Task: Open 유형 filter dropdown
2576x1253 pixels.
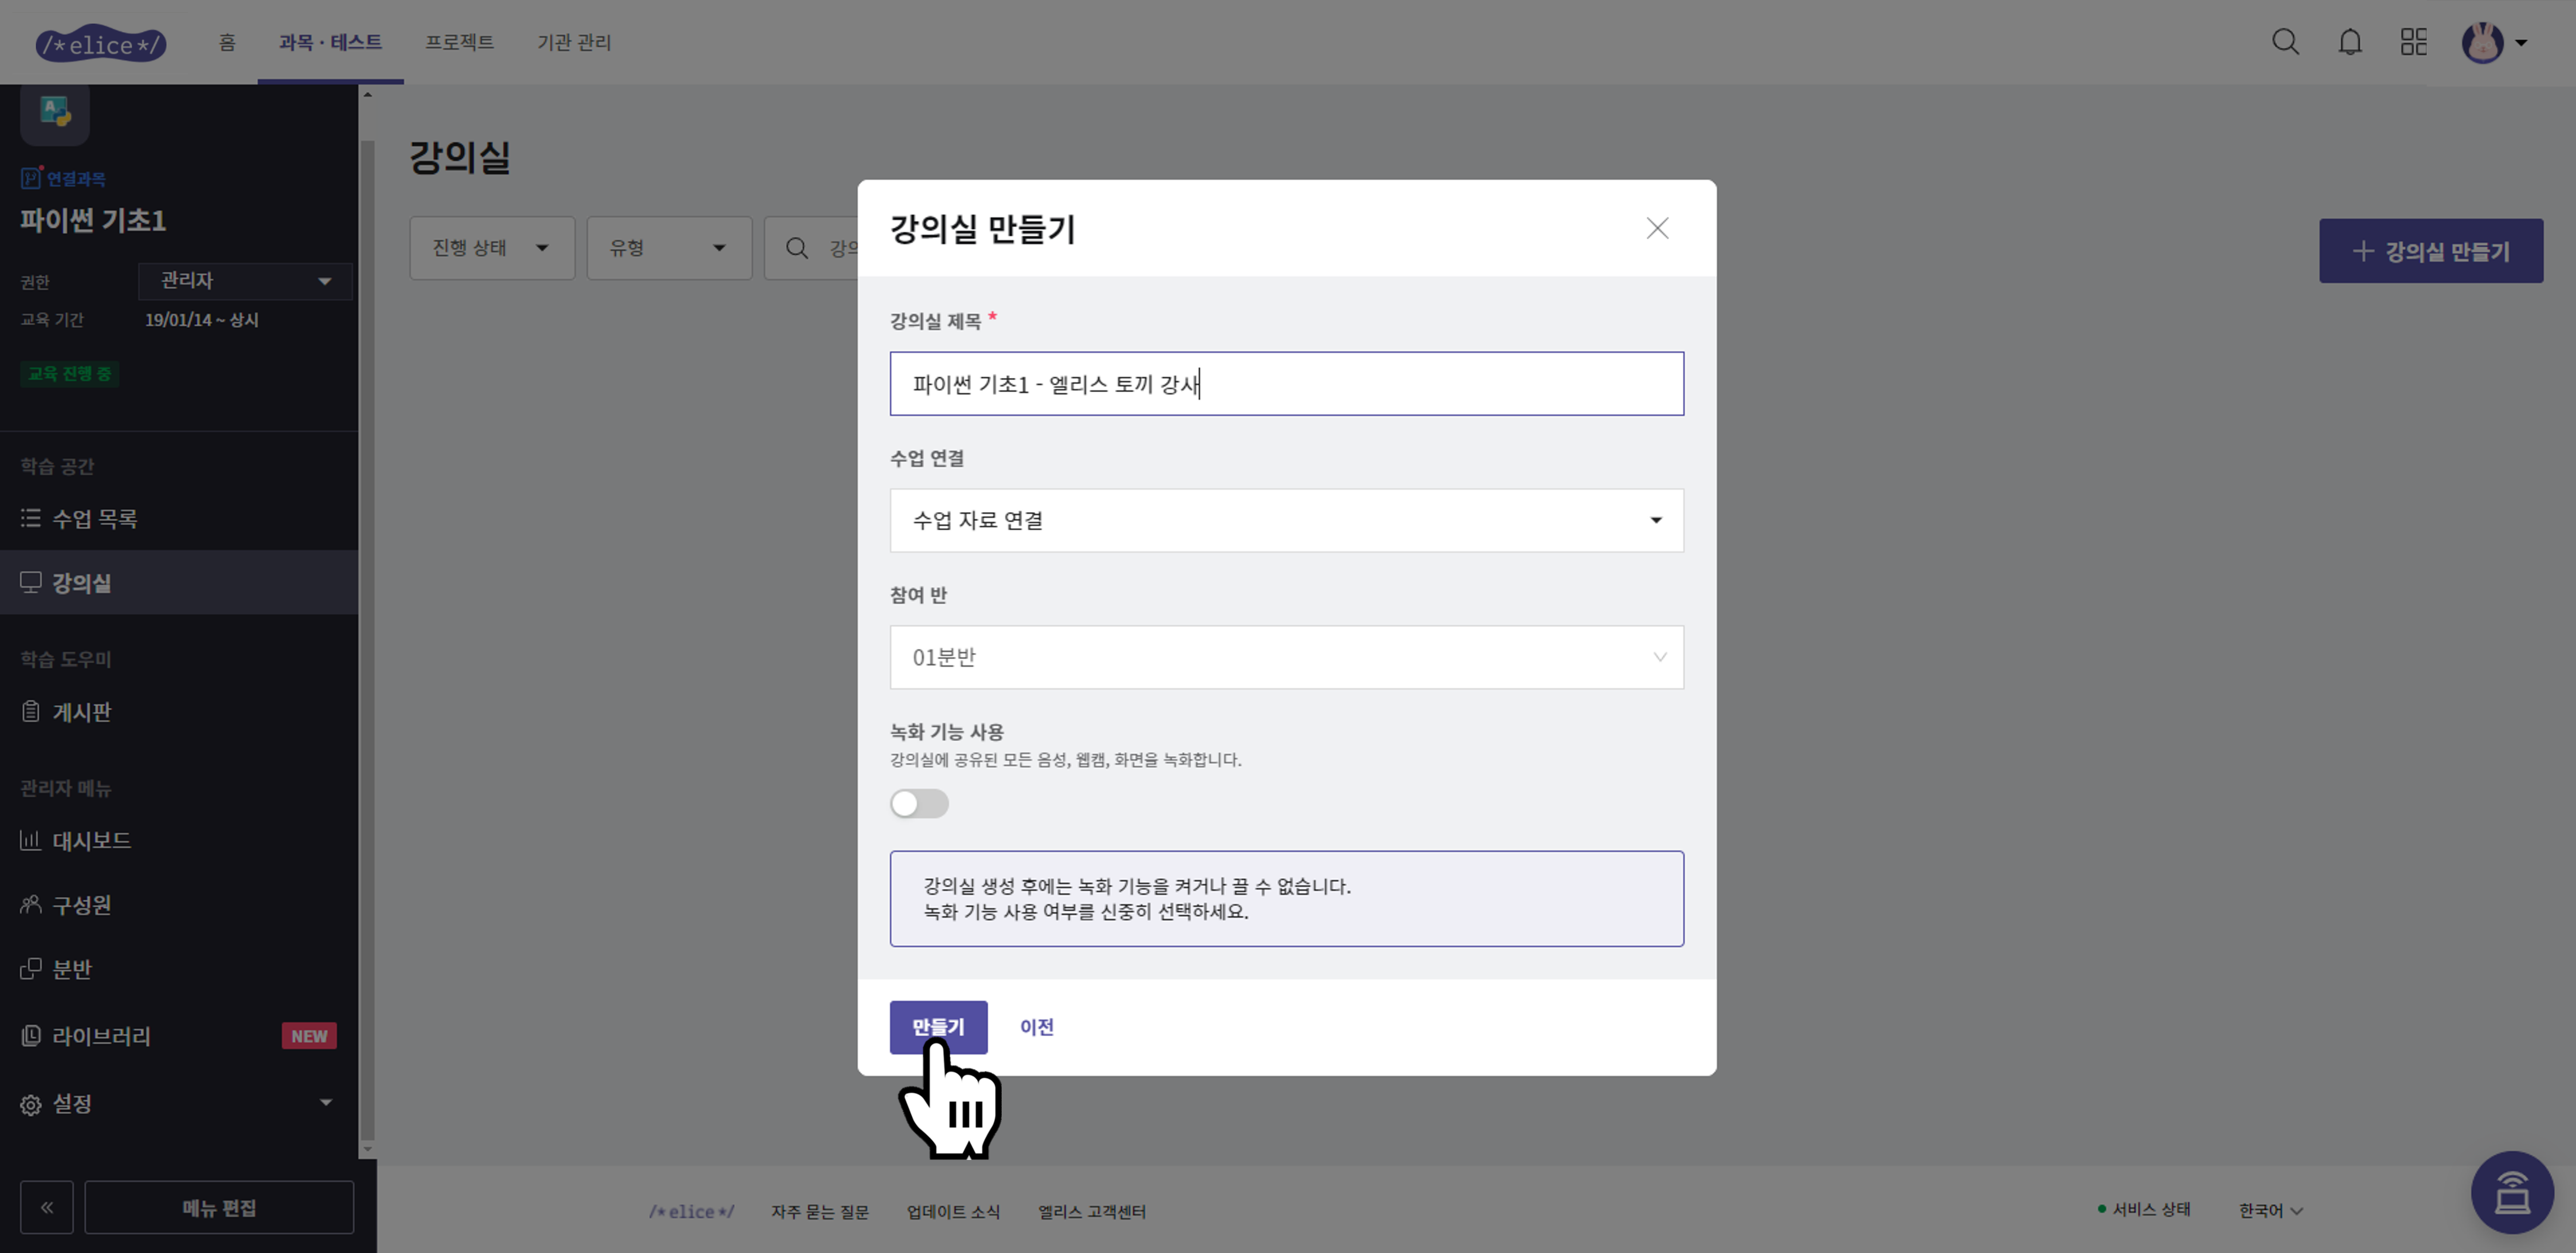Action: coord(669,248)
